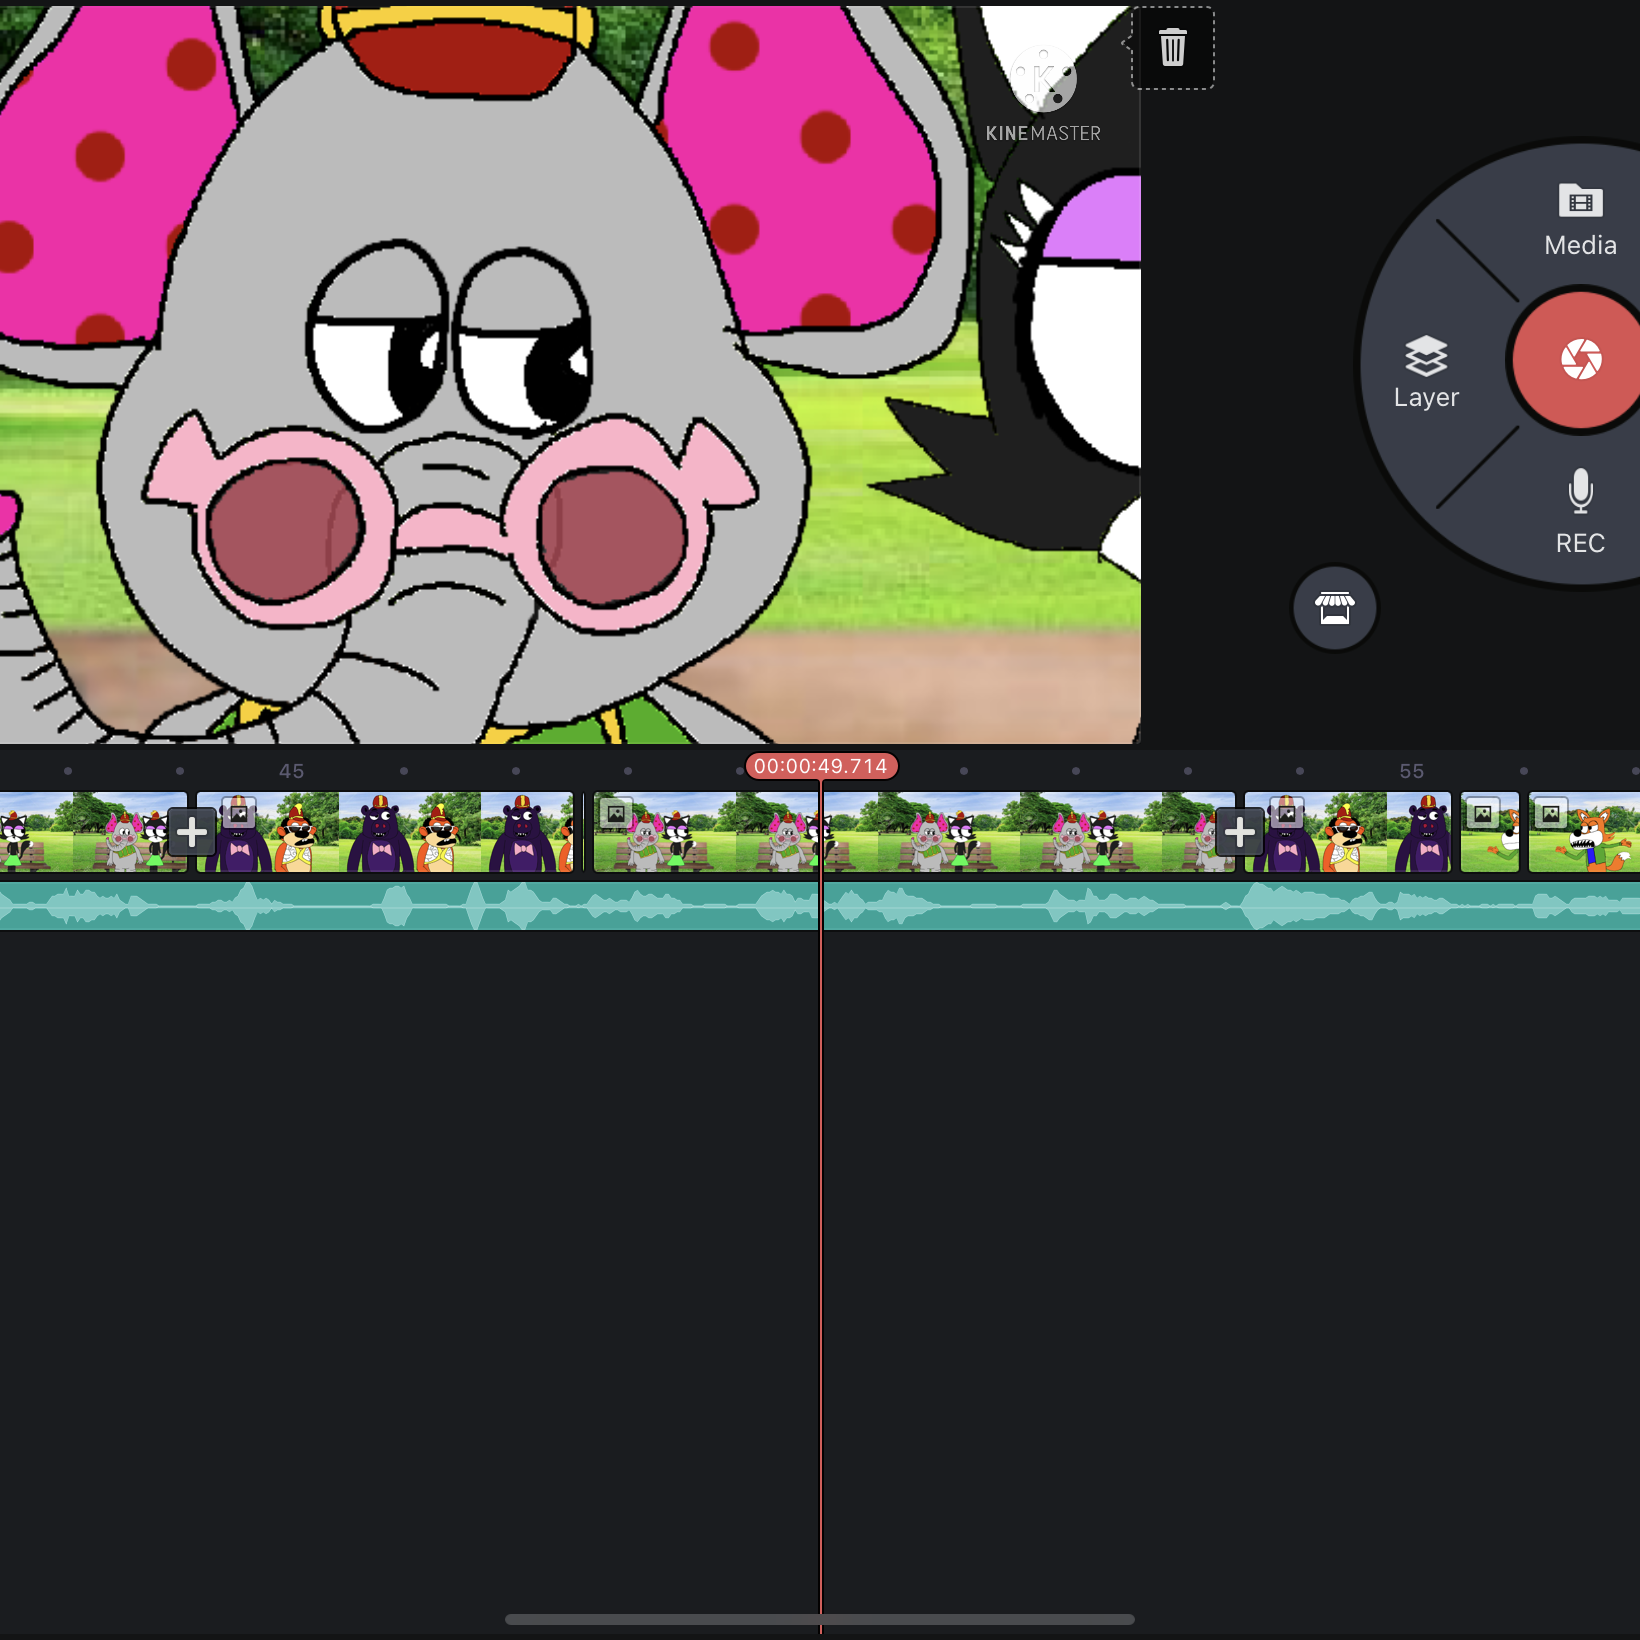Select the orange fox clip

coord(1585,832)
